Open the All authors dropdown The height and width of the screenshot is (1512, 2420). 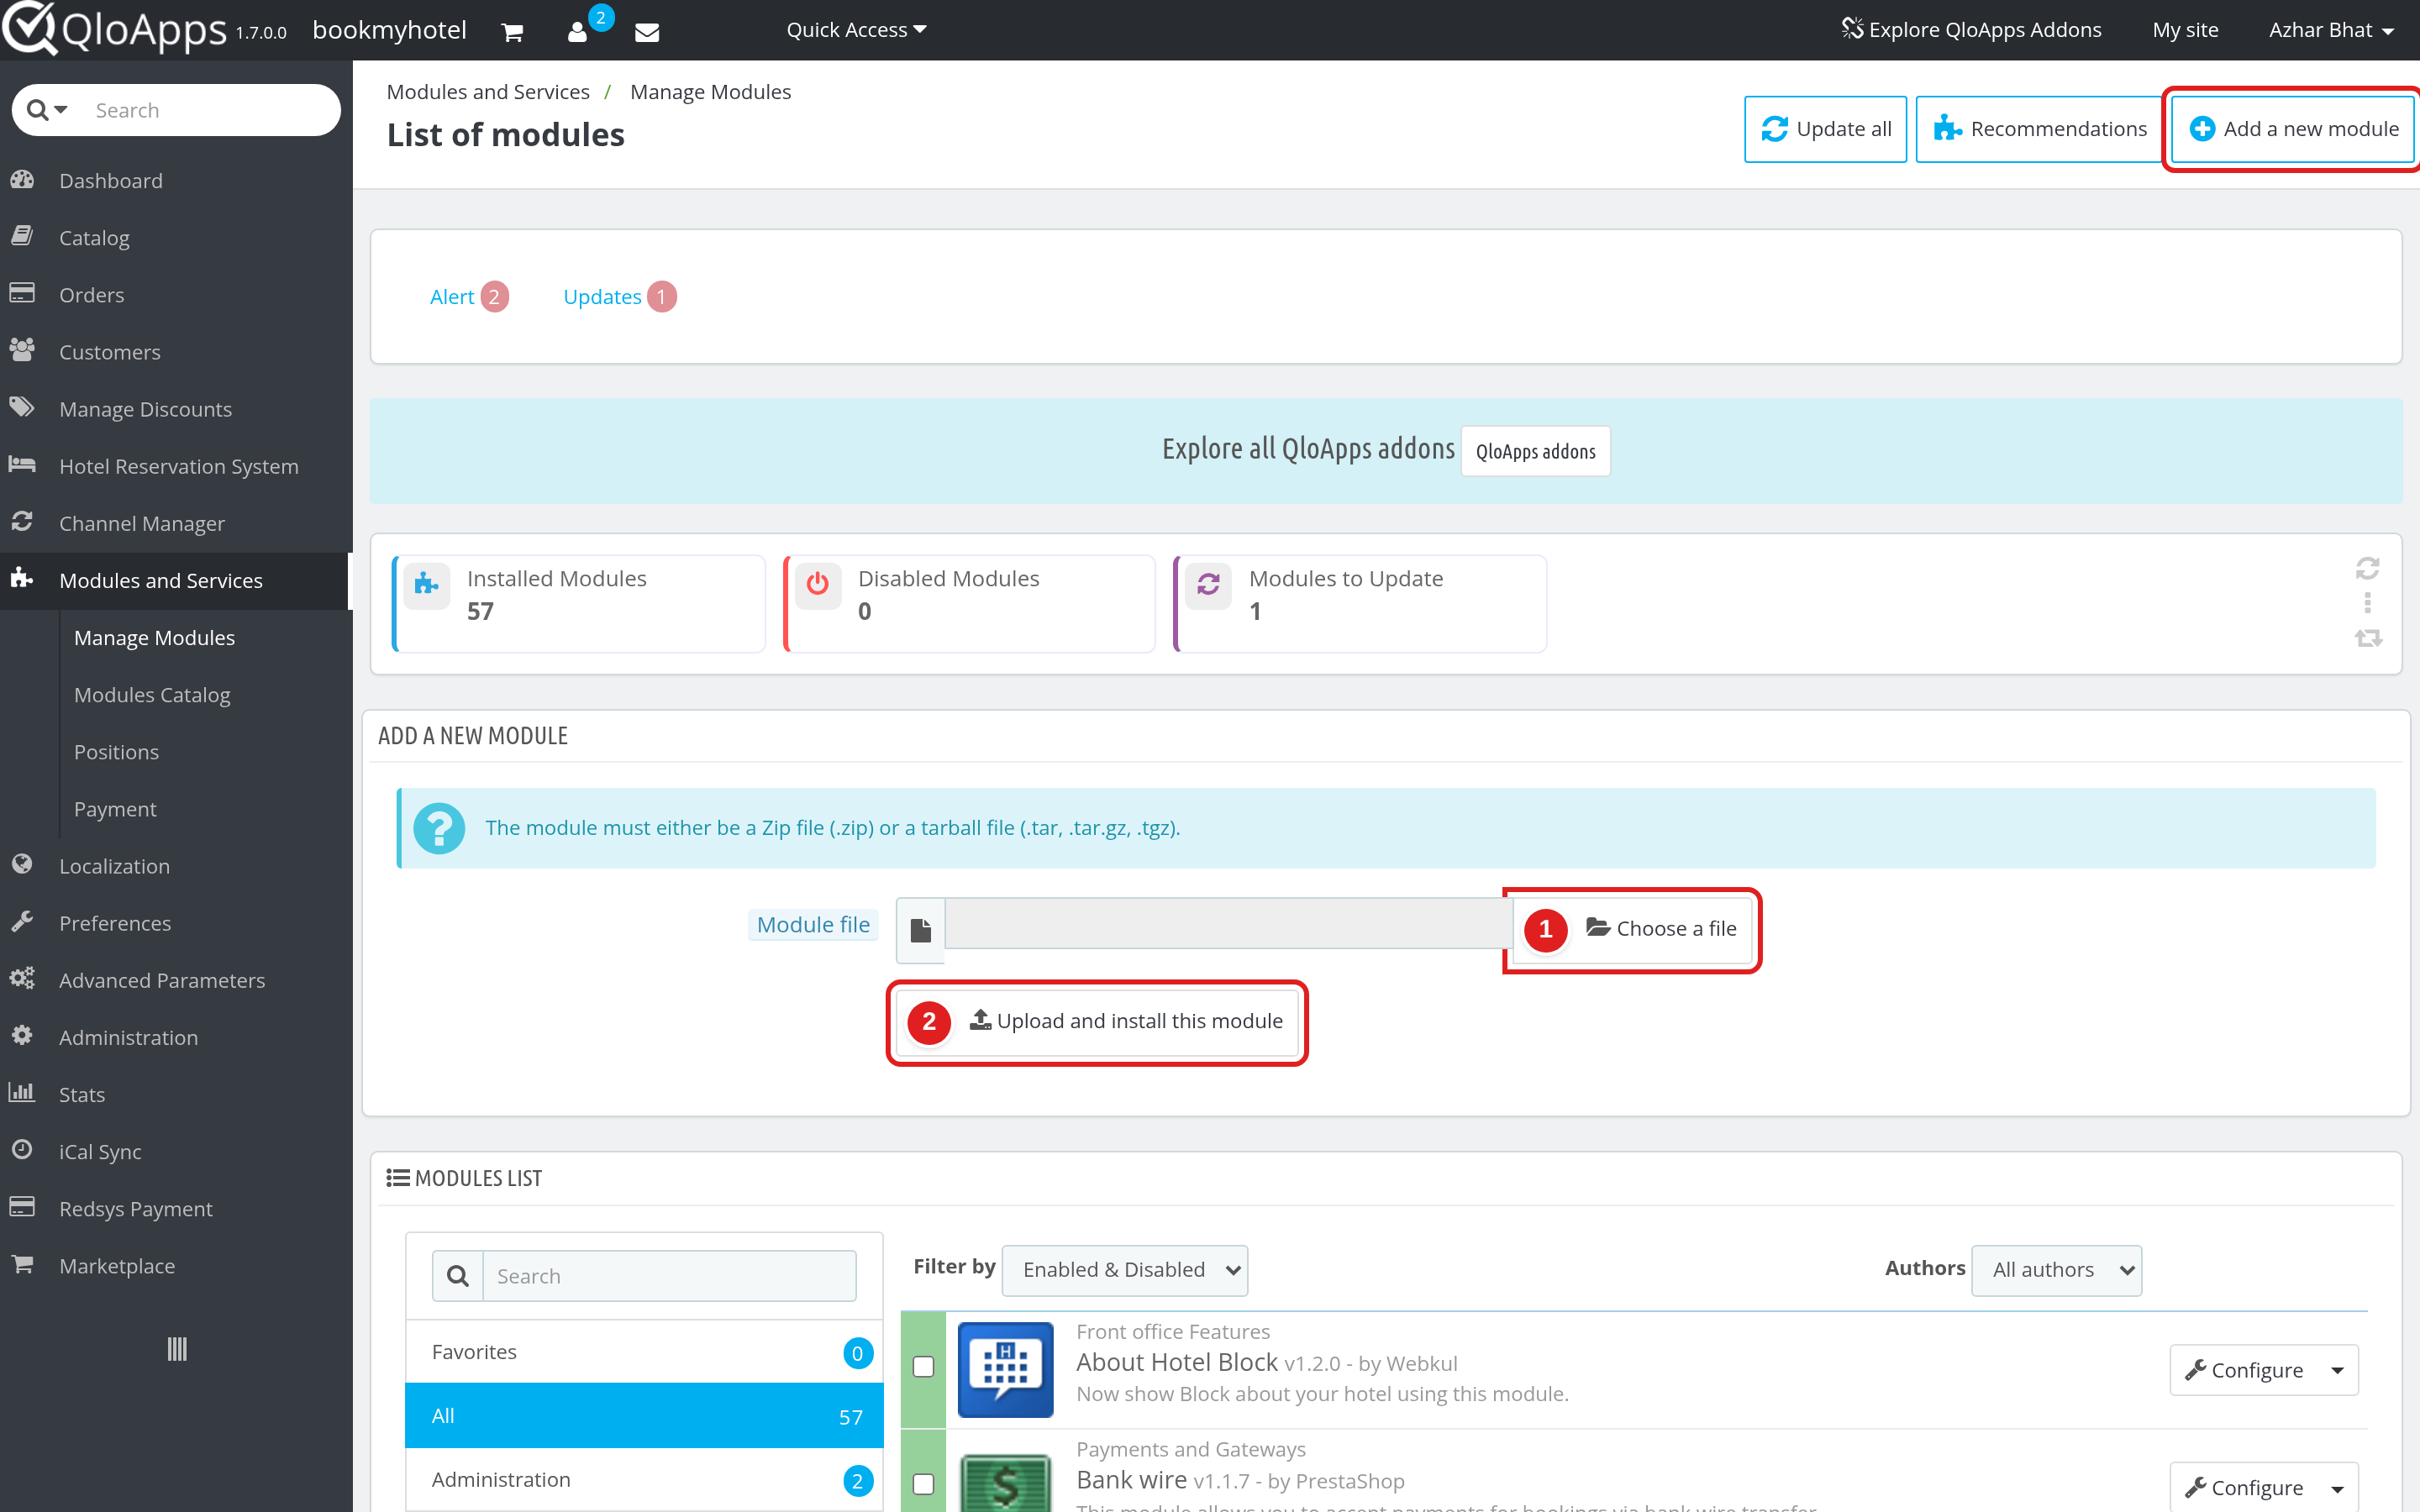2056,1270
